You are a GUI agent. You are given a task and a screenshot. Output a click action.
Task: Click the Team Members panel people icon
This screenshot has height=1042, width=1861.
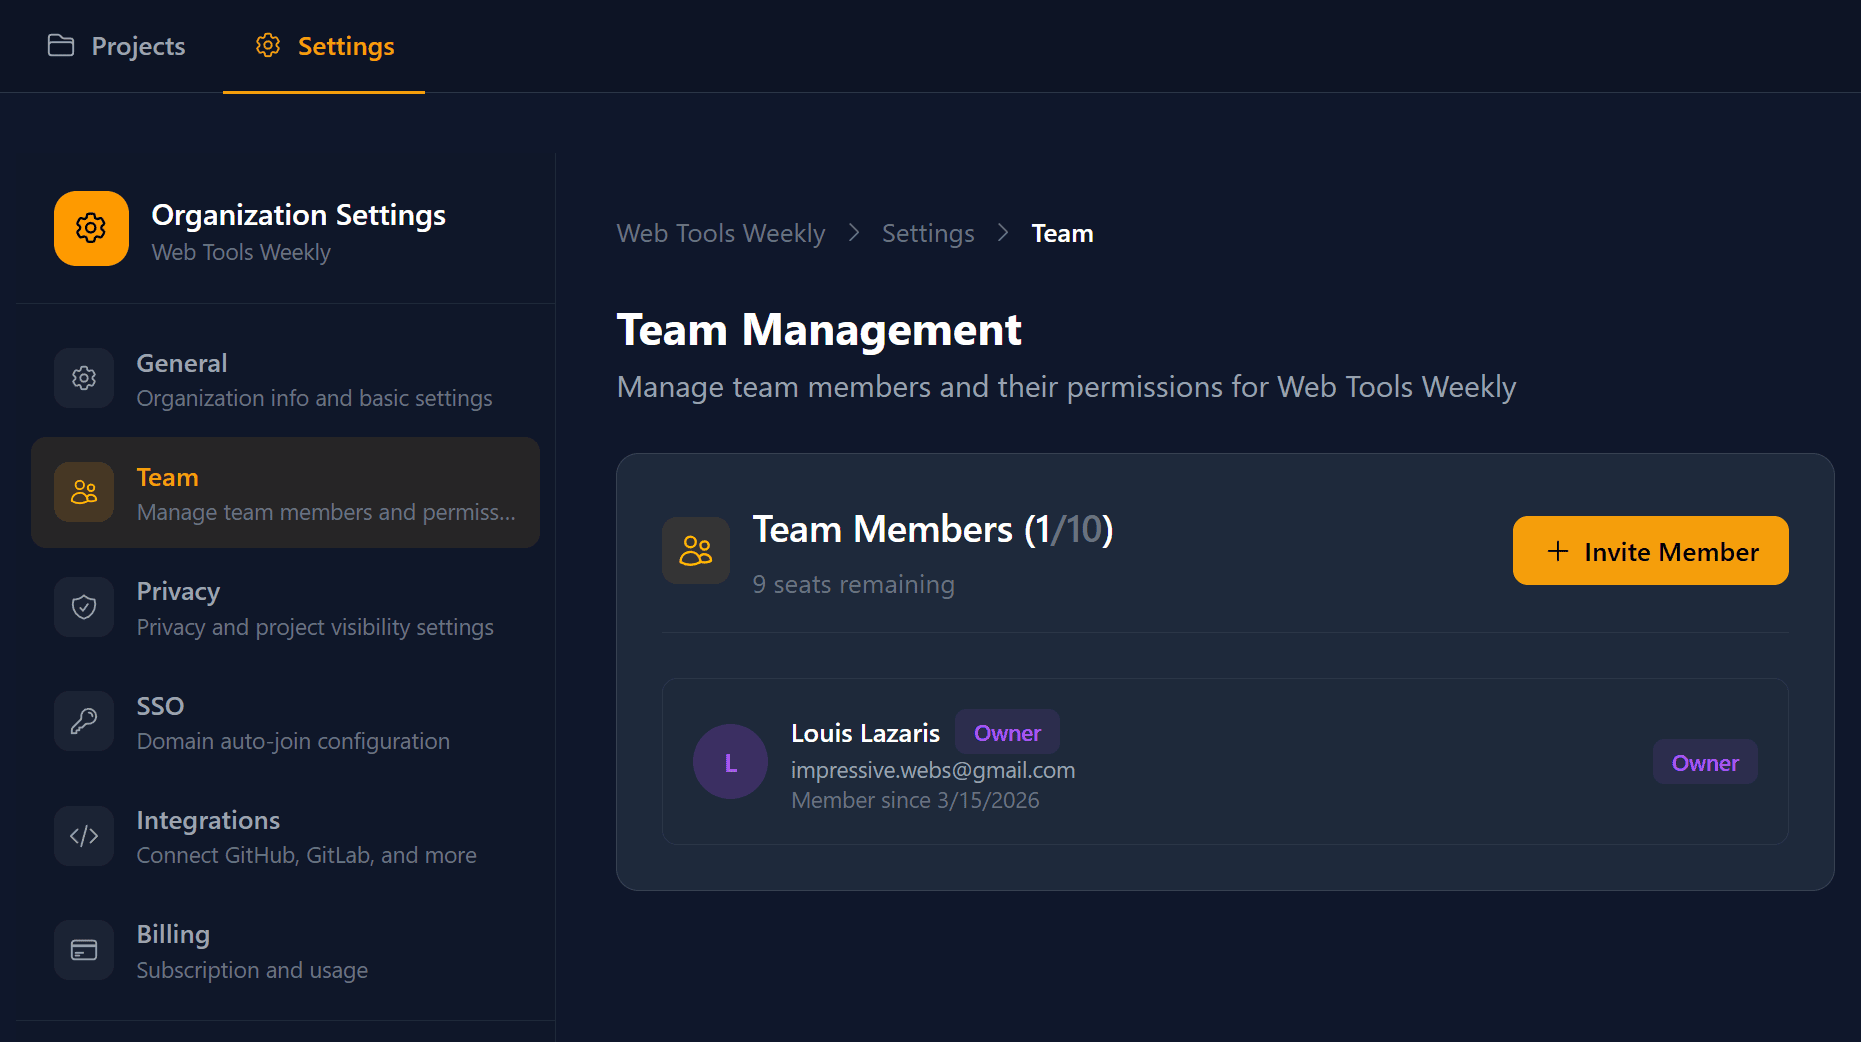click(x=695, y=550)
